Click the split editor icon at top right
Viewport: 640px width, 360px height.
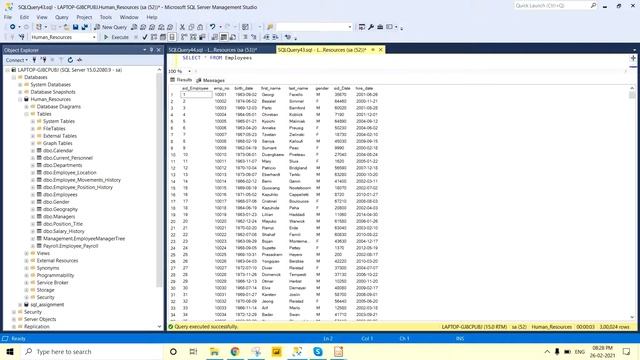[633, 58]
